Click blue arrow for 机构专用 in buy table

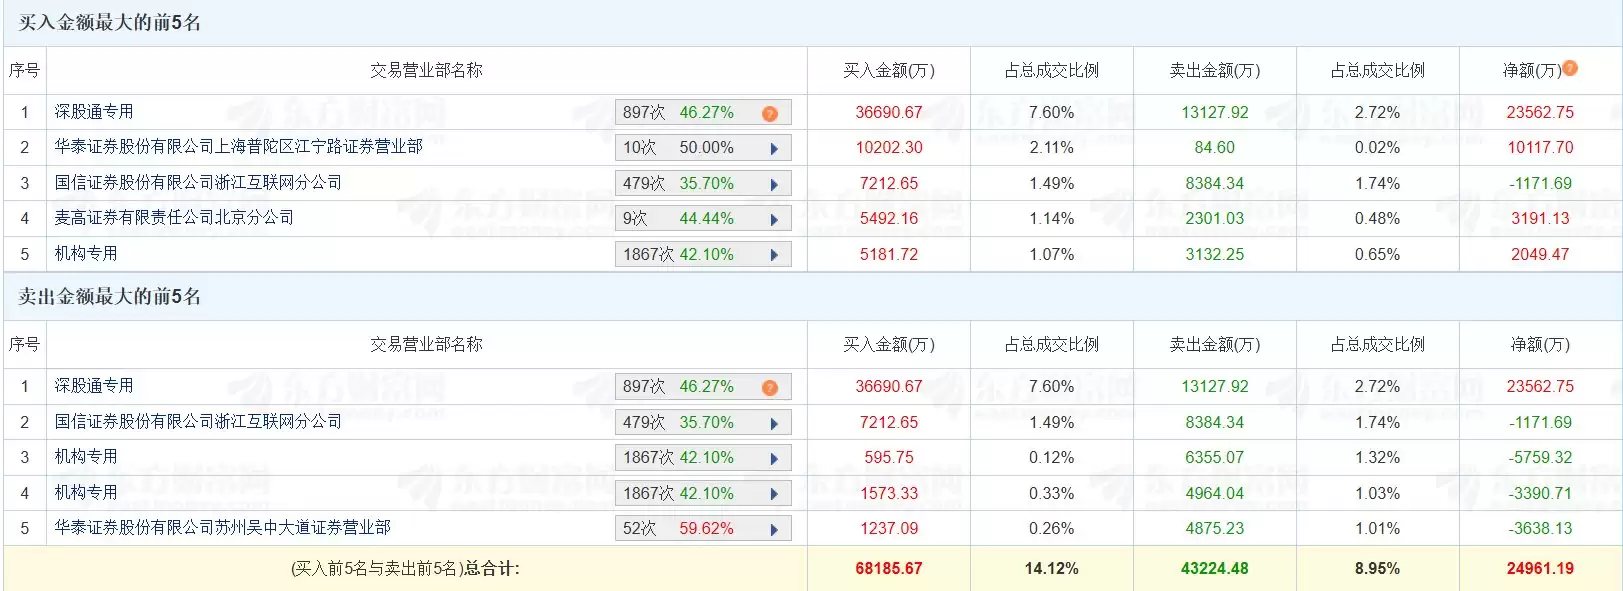[x=774, y=255]
